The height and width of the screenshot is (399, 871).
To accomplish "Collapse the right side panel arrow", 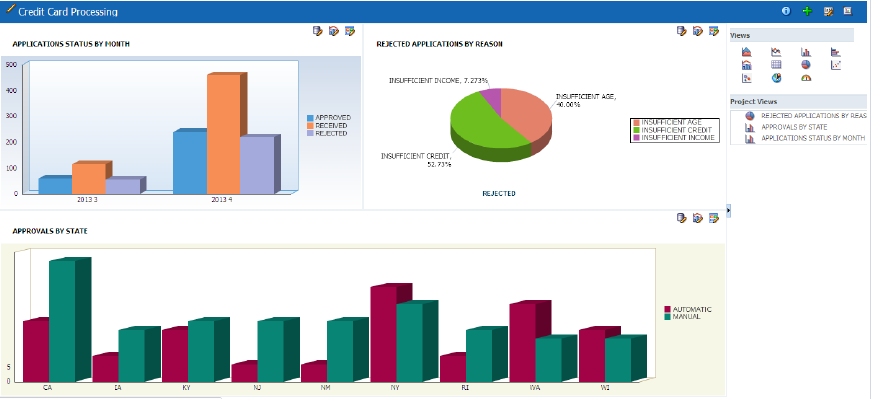I will [728, 210].
